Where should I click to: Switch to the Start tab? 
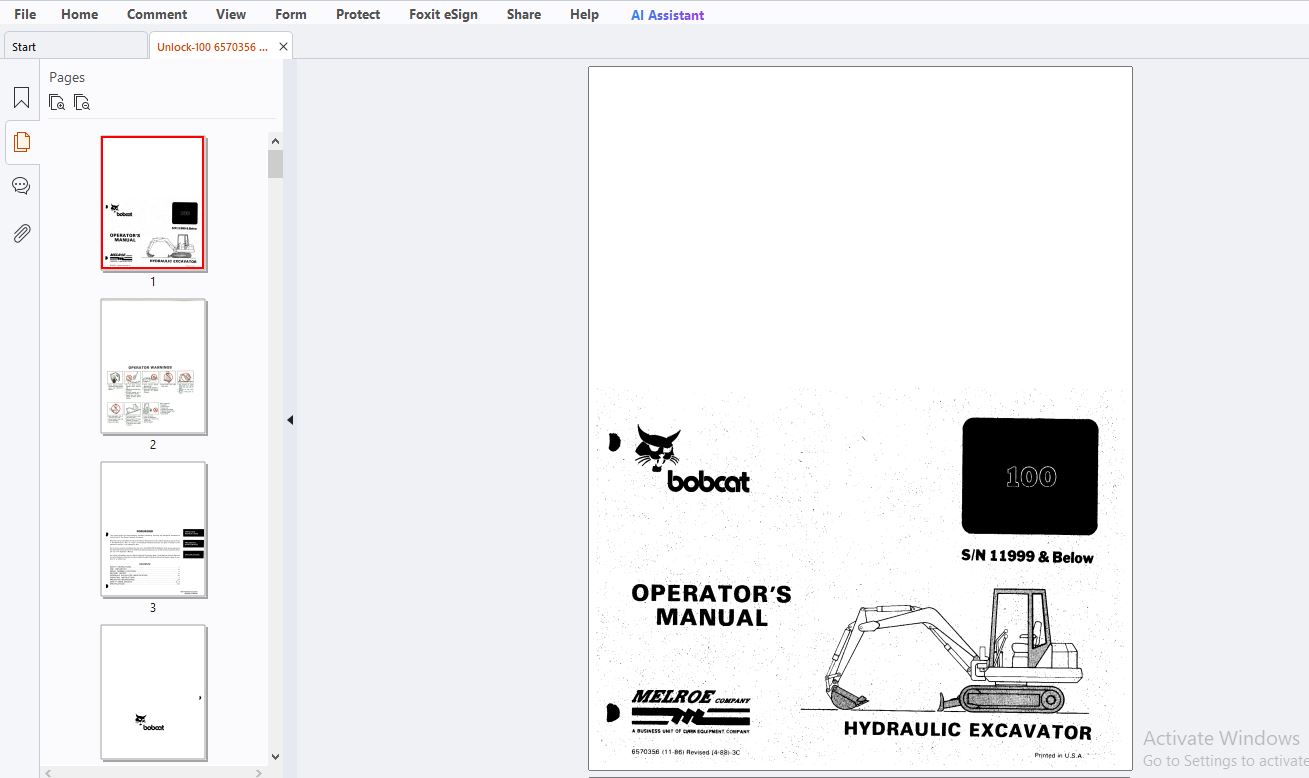76,46
